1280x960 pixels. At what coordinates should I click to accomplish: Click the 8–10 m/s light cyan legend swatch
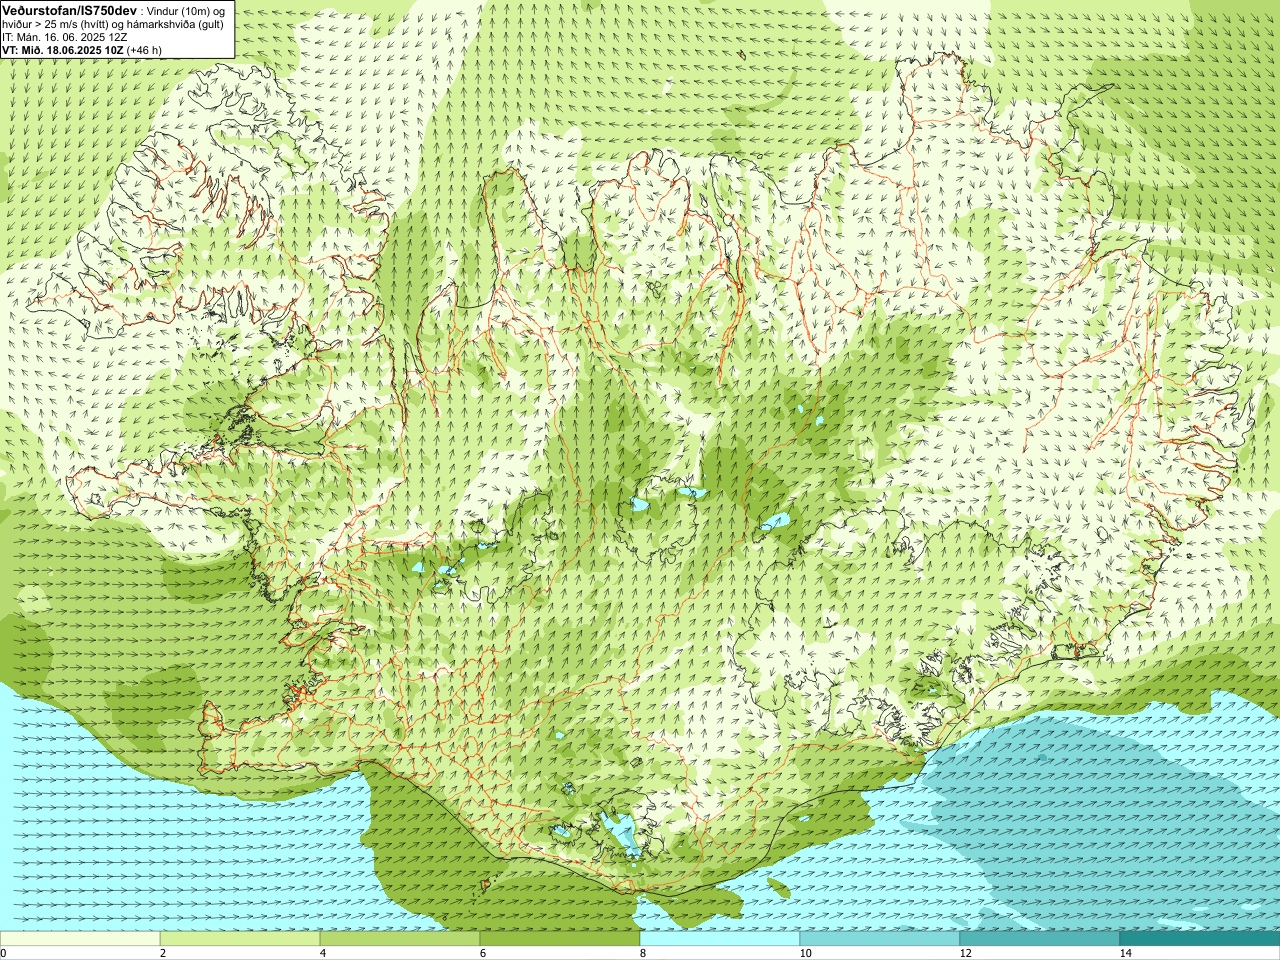point(720,939)
